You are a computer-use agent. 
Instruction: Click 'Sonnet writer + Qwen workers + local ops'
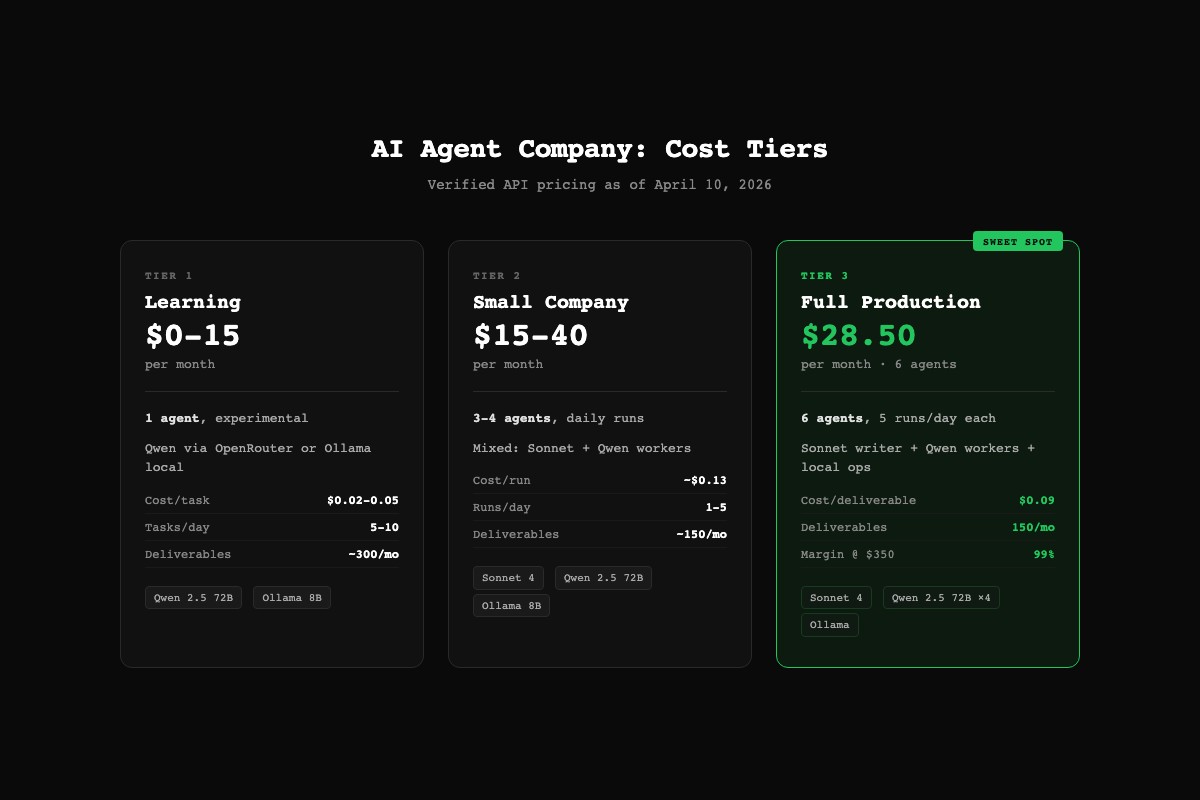[x=918, y=457]
